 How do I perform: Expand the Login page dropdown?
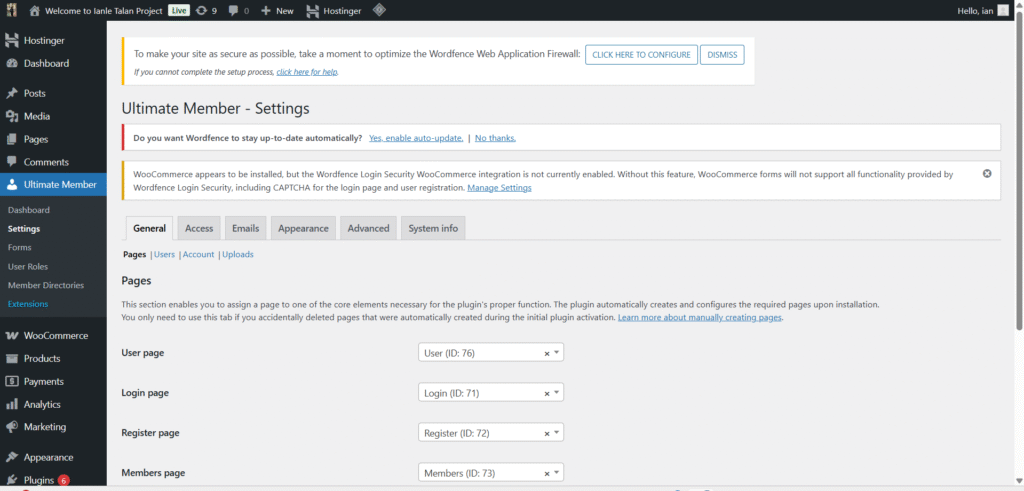(x=556, y=393)
